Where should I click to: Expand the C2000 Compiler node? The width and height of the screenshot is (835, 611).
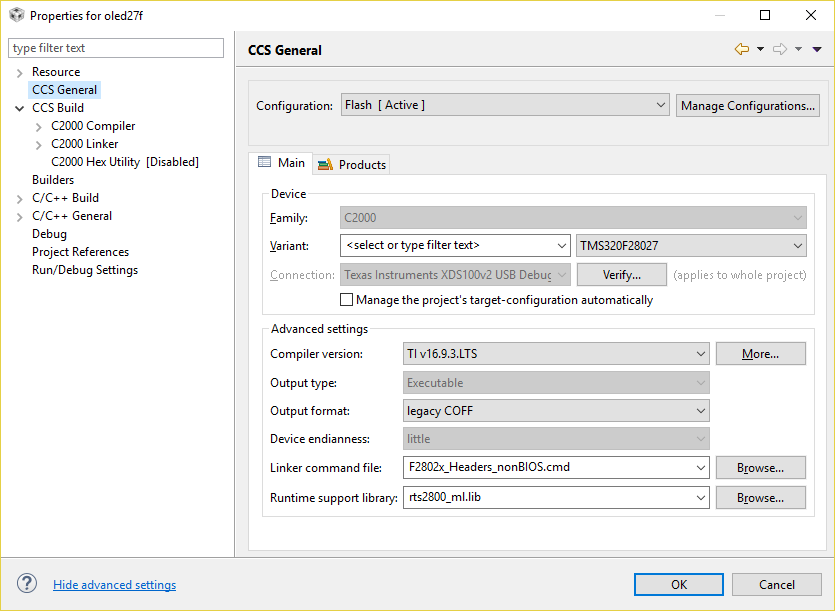[x=39, y=127]
